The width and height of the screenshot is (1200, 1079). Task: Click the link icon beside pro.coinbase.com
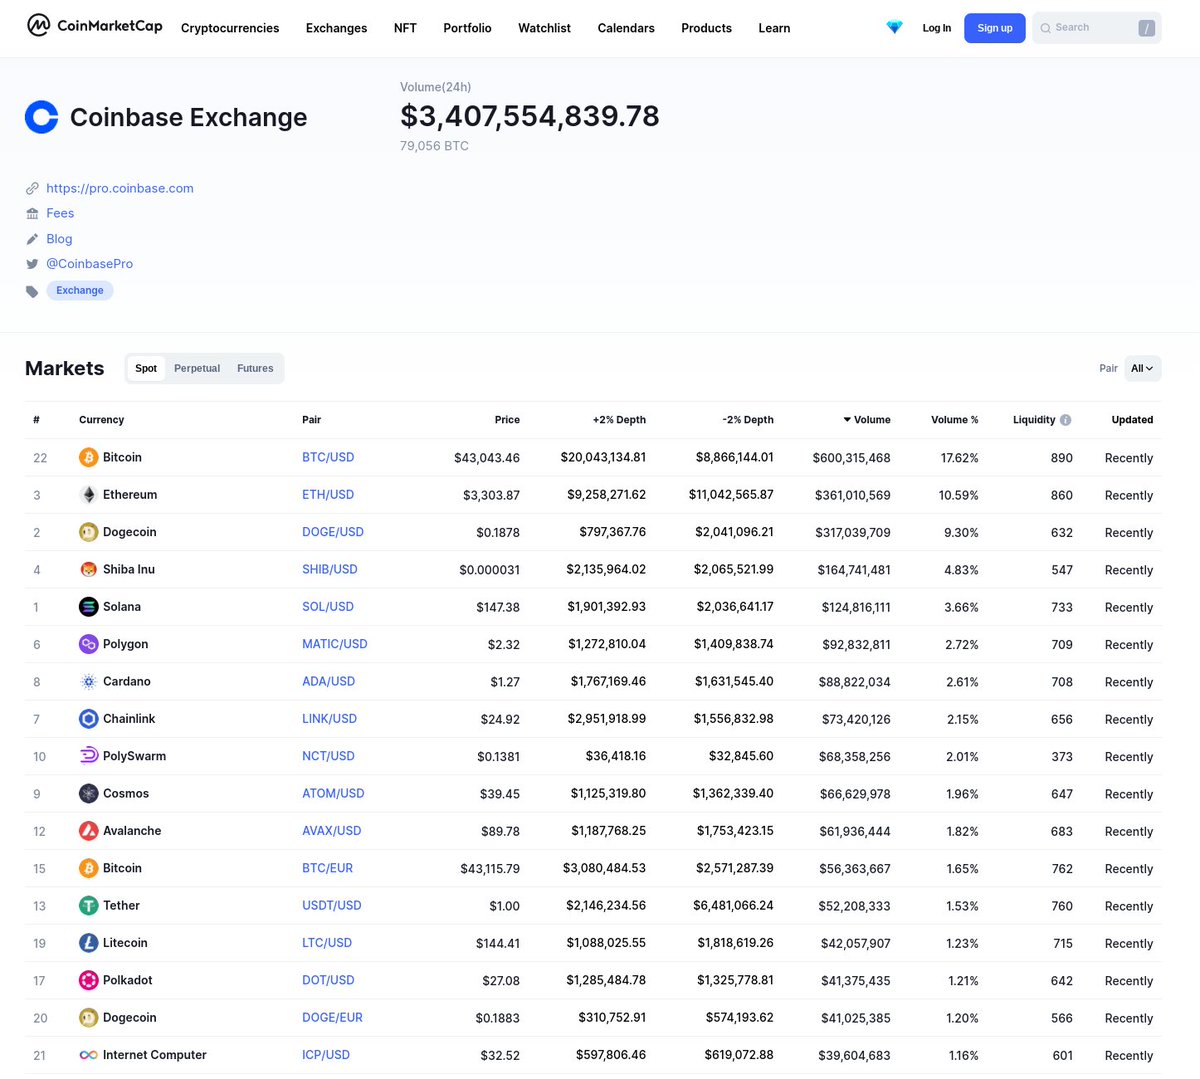32,188
